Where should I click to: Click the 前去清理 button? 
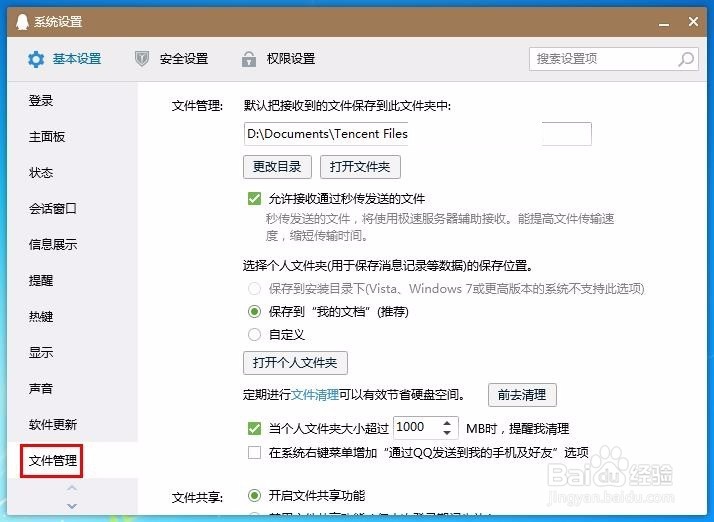coord(522,394)
